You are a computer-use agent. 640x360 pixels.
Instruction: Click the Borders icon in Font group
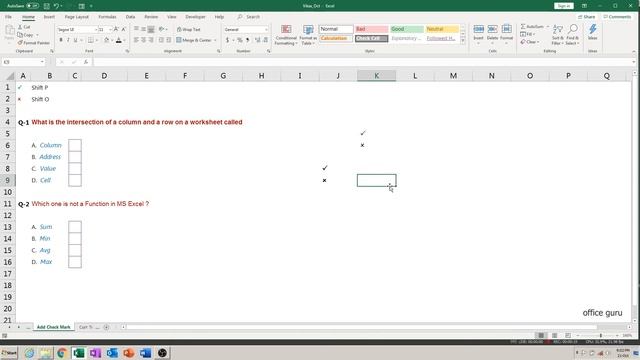point(91,40)
